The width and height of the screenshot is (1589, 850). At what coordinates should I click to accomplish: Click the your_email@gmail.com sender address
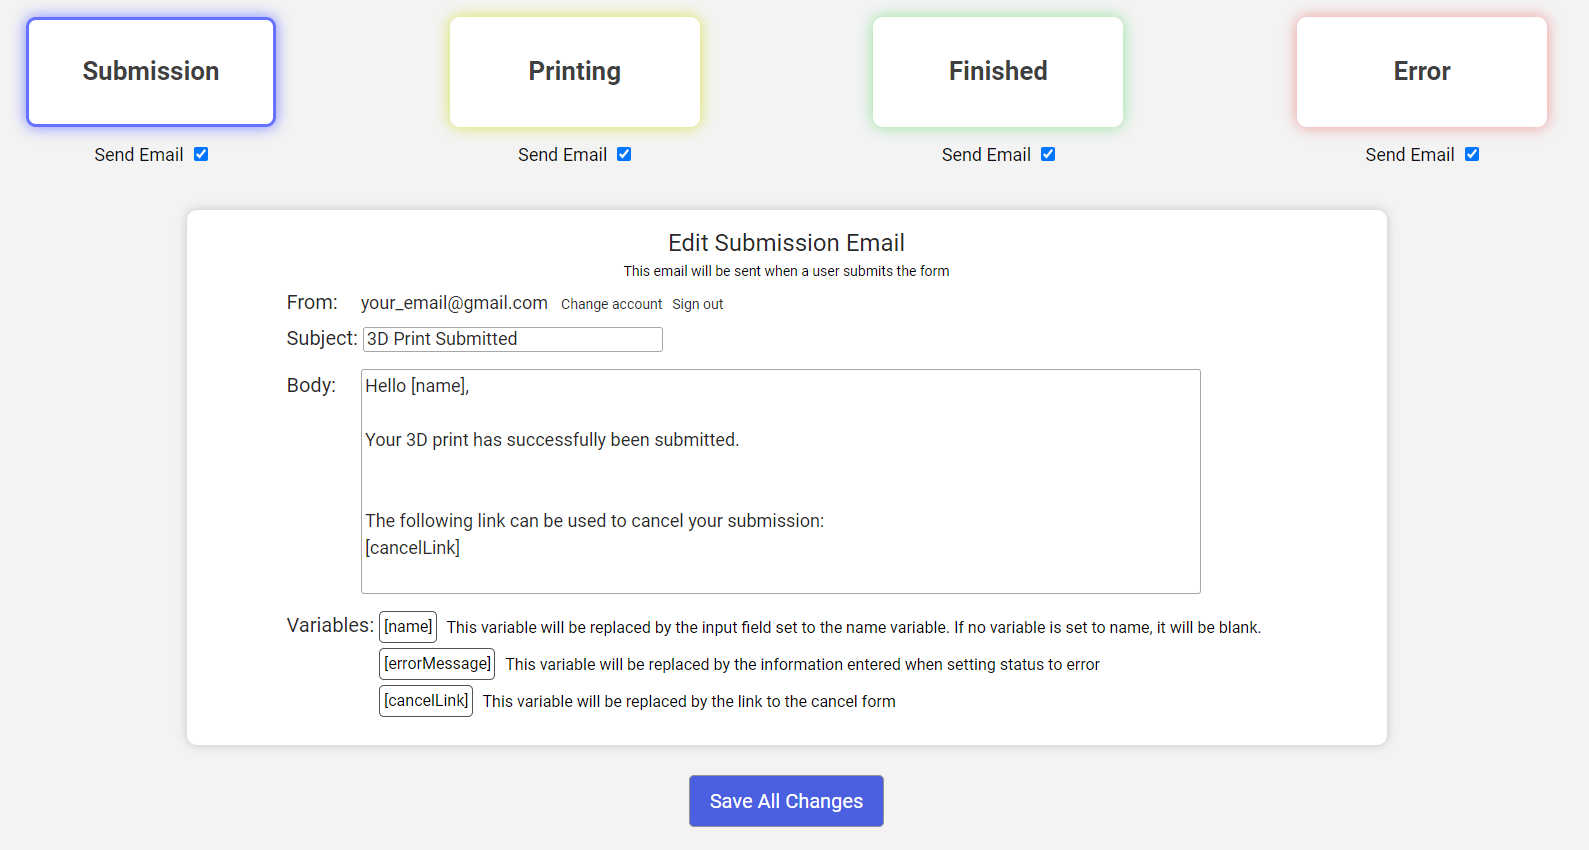(x=454, y=303)
